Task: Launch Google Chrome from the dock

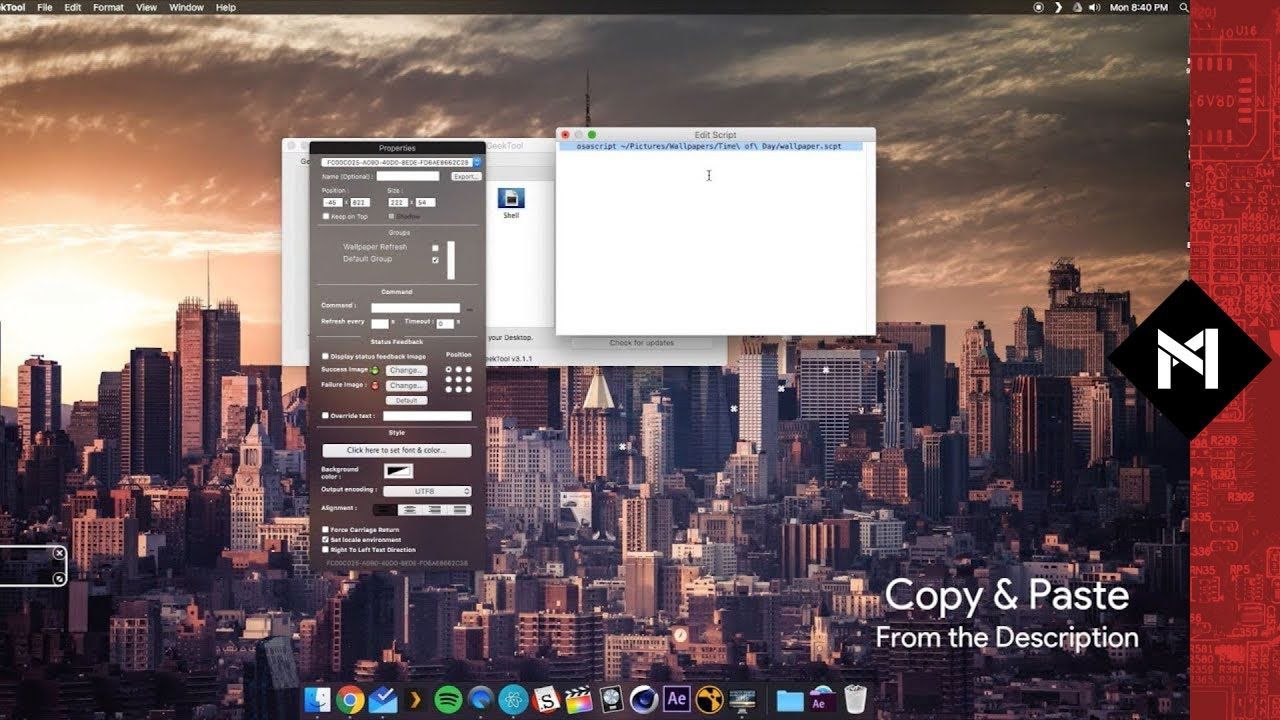Action: coord(350,699)
